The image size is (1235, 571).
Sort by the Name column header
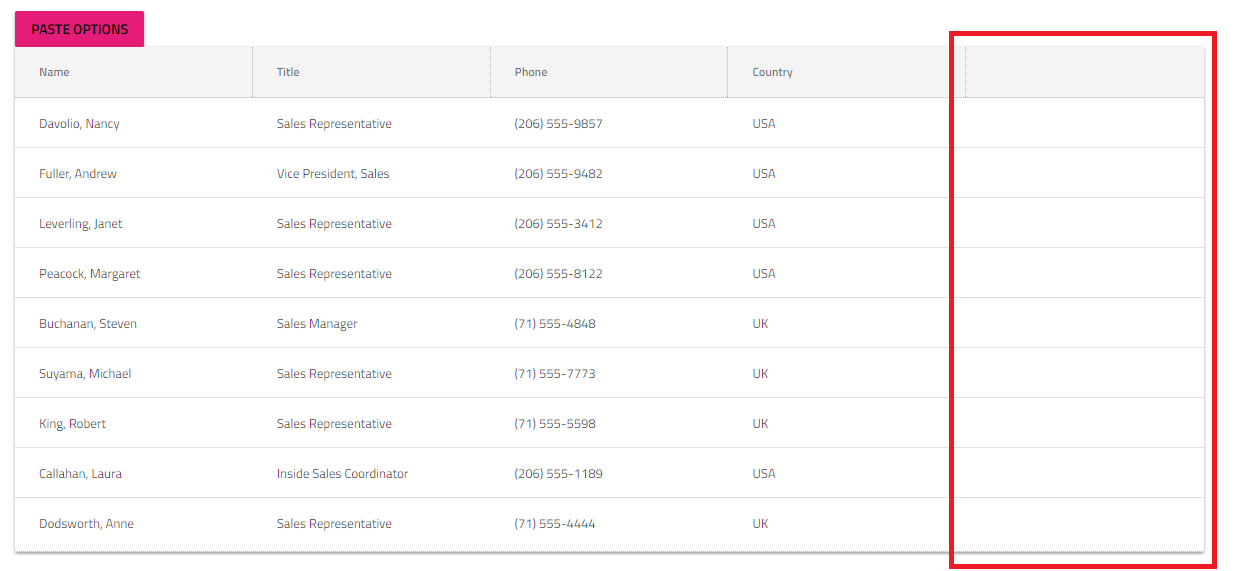pos(54,72)
